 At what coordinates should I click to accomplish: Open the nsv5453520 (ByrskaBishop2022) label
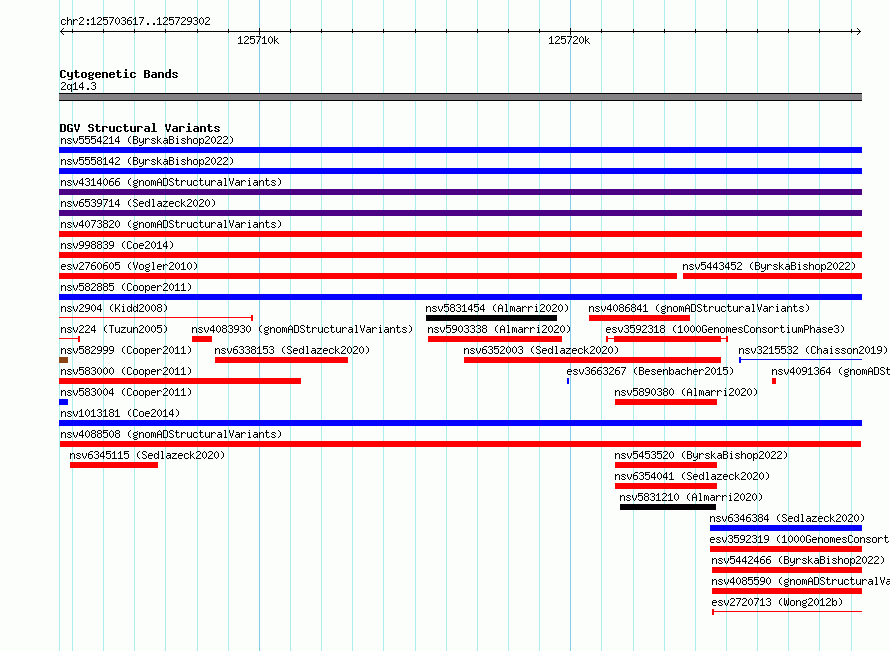coord(701,455)
